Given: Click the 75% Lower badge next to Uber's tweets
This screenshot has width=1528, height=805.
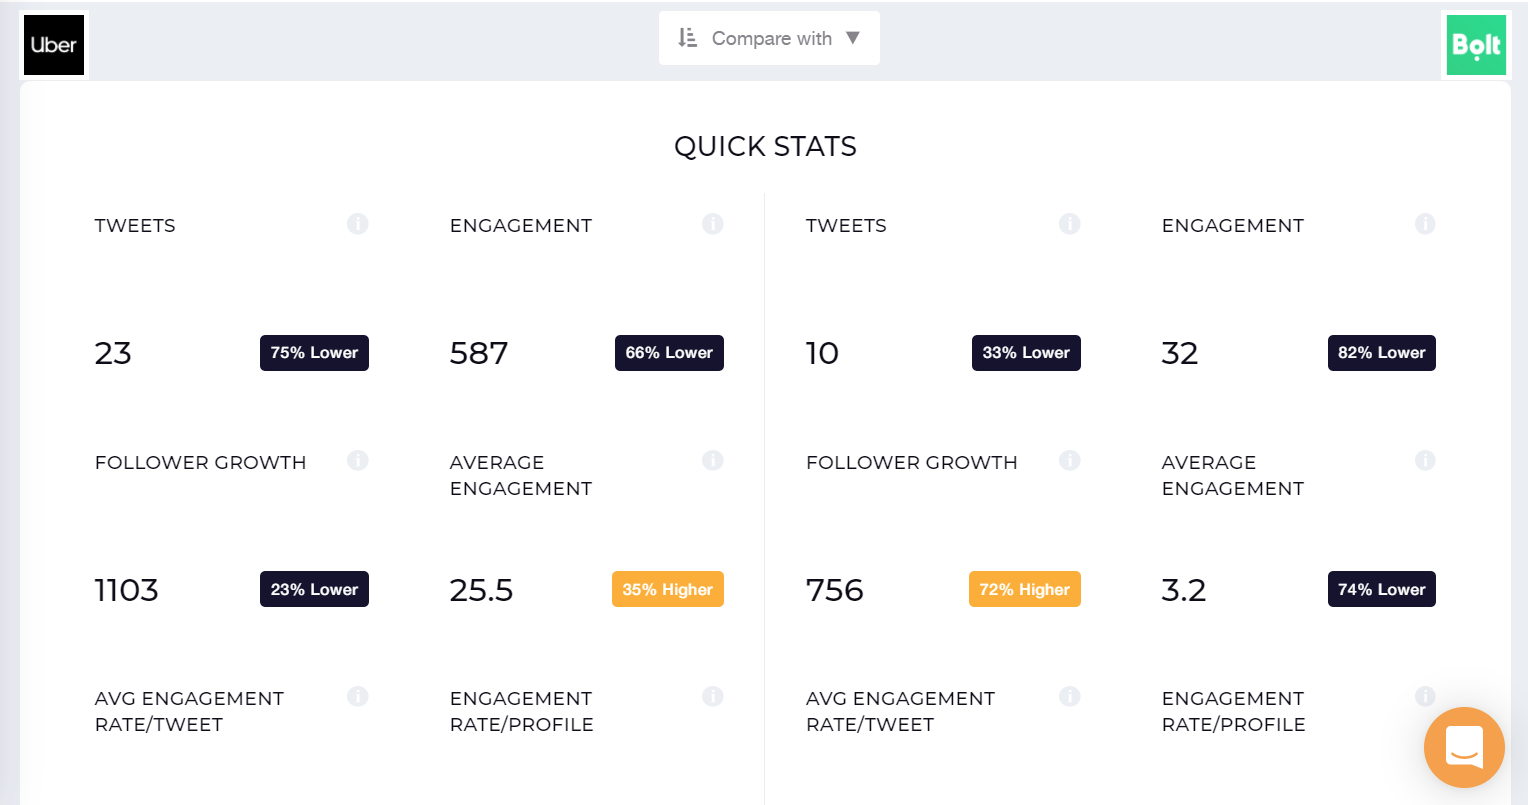Looking at the screenshot, I should (314, 353).
